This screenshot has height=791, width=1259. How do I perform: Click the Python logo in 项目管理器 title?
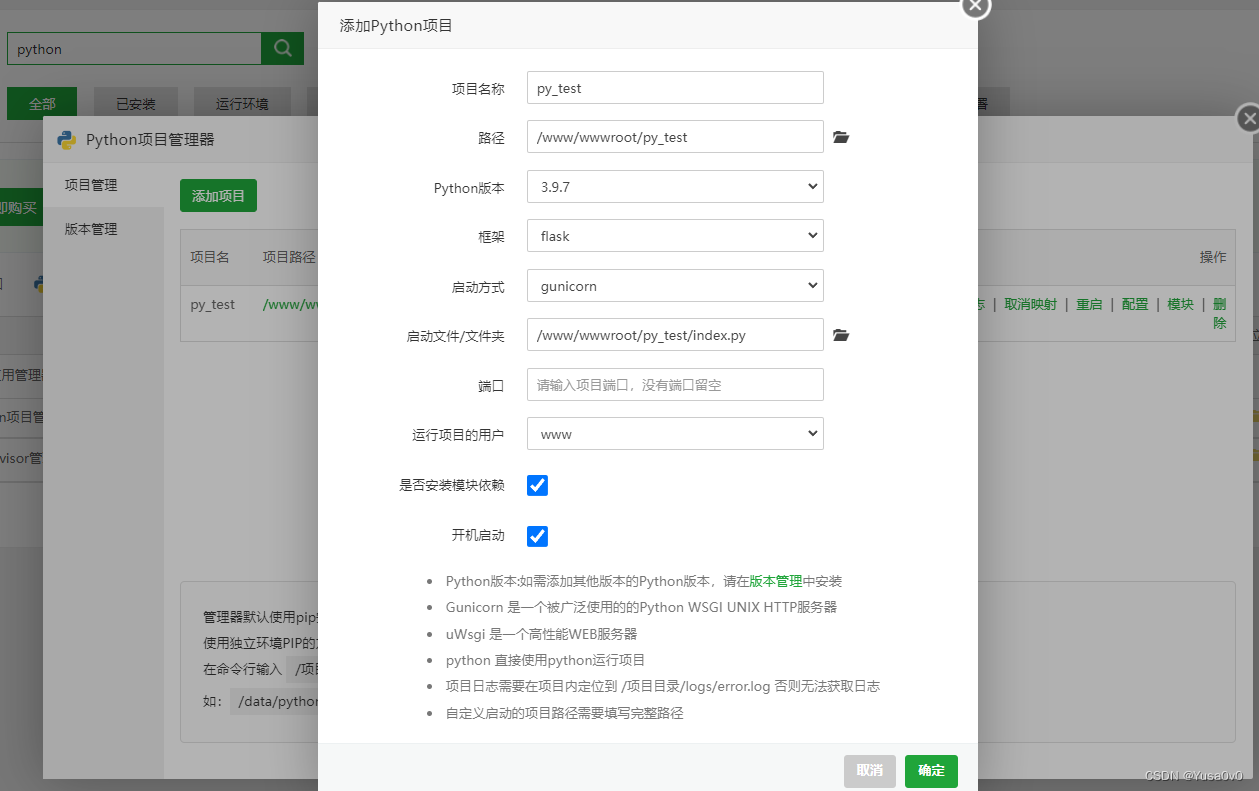(x=67, y=139)
